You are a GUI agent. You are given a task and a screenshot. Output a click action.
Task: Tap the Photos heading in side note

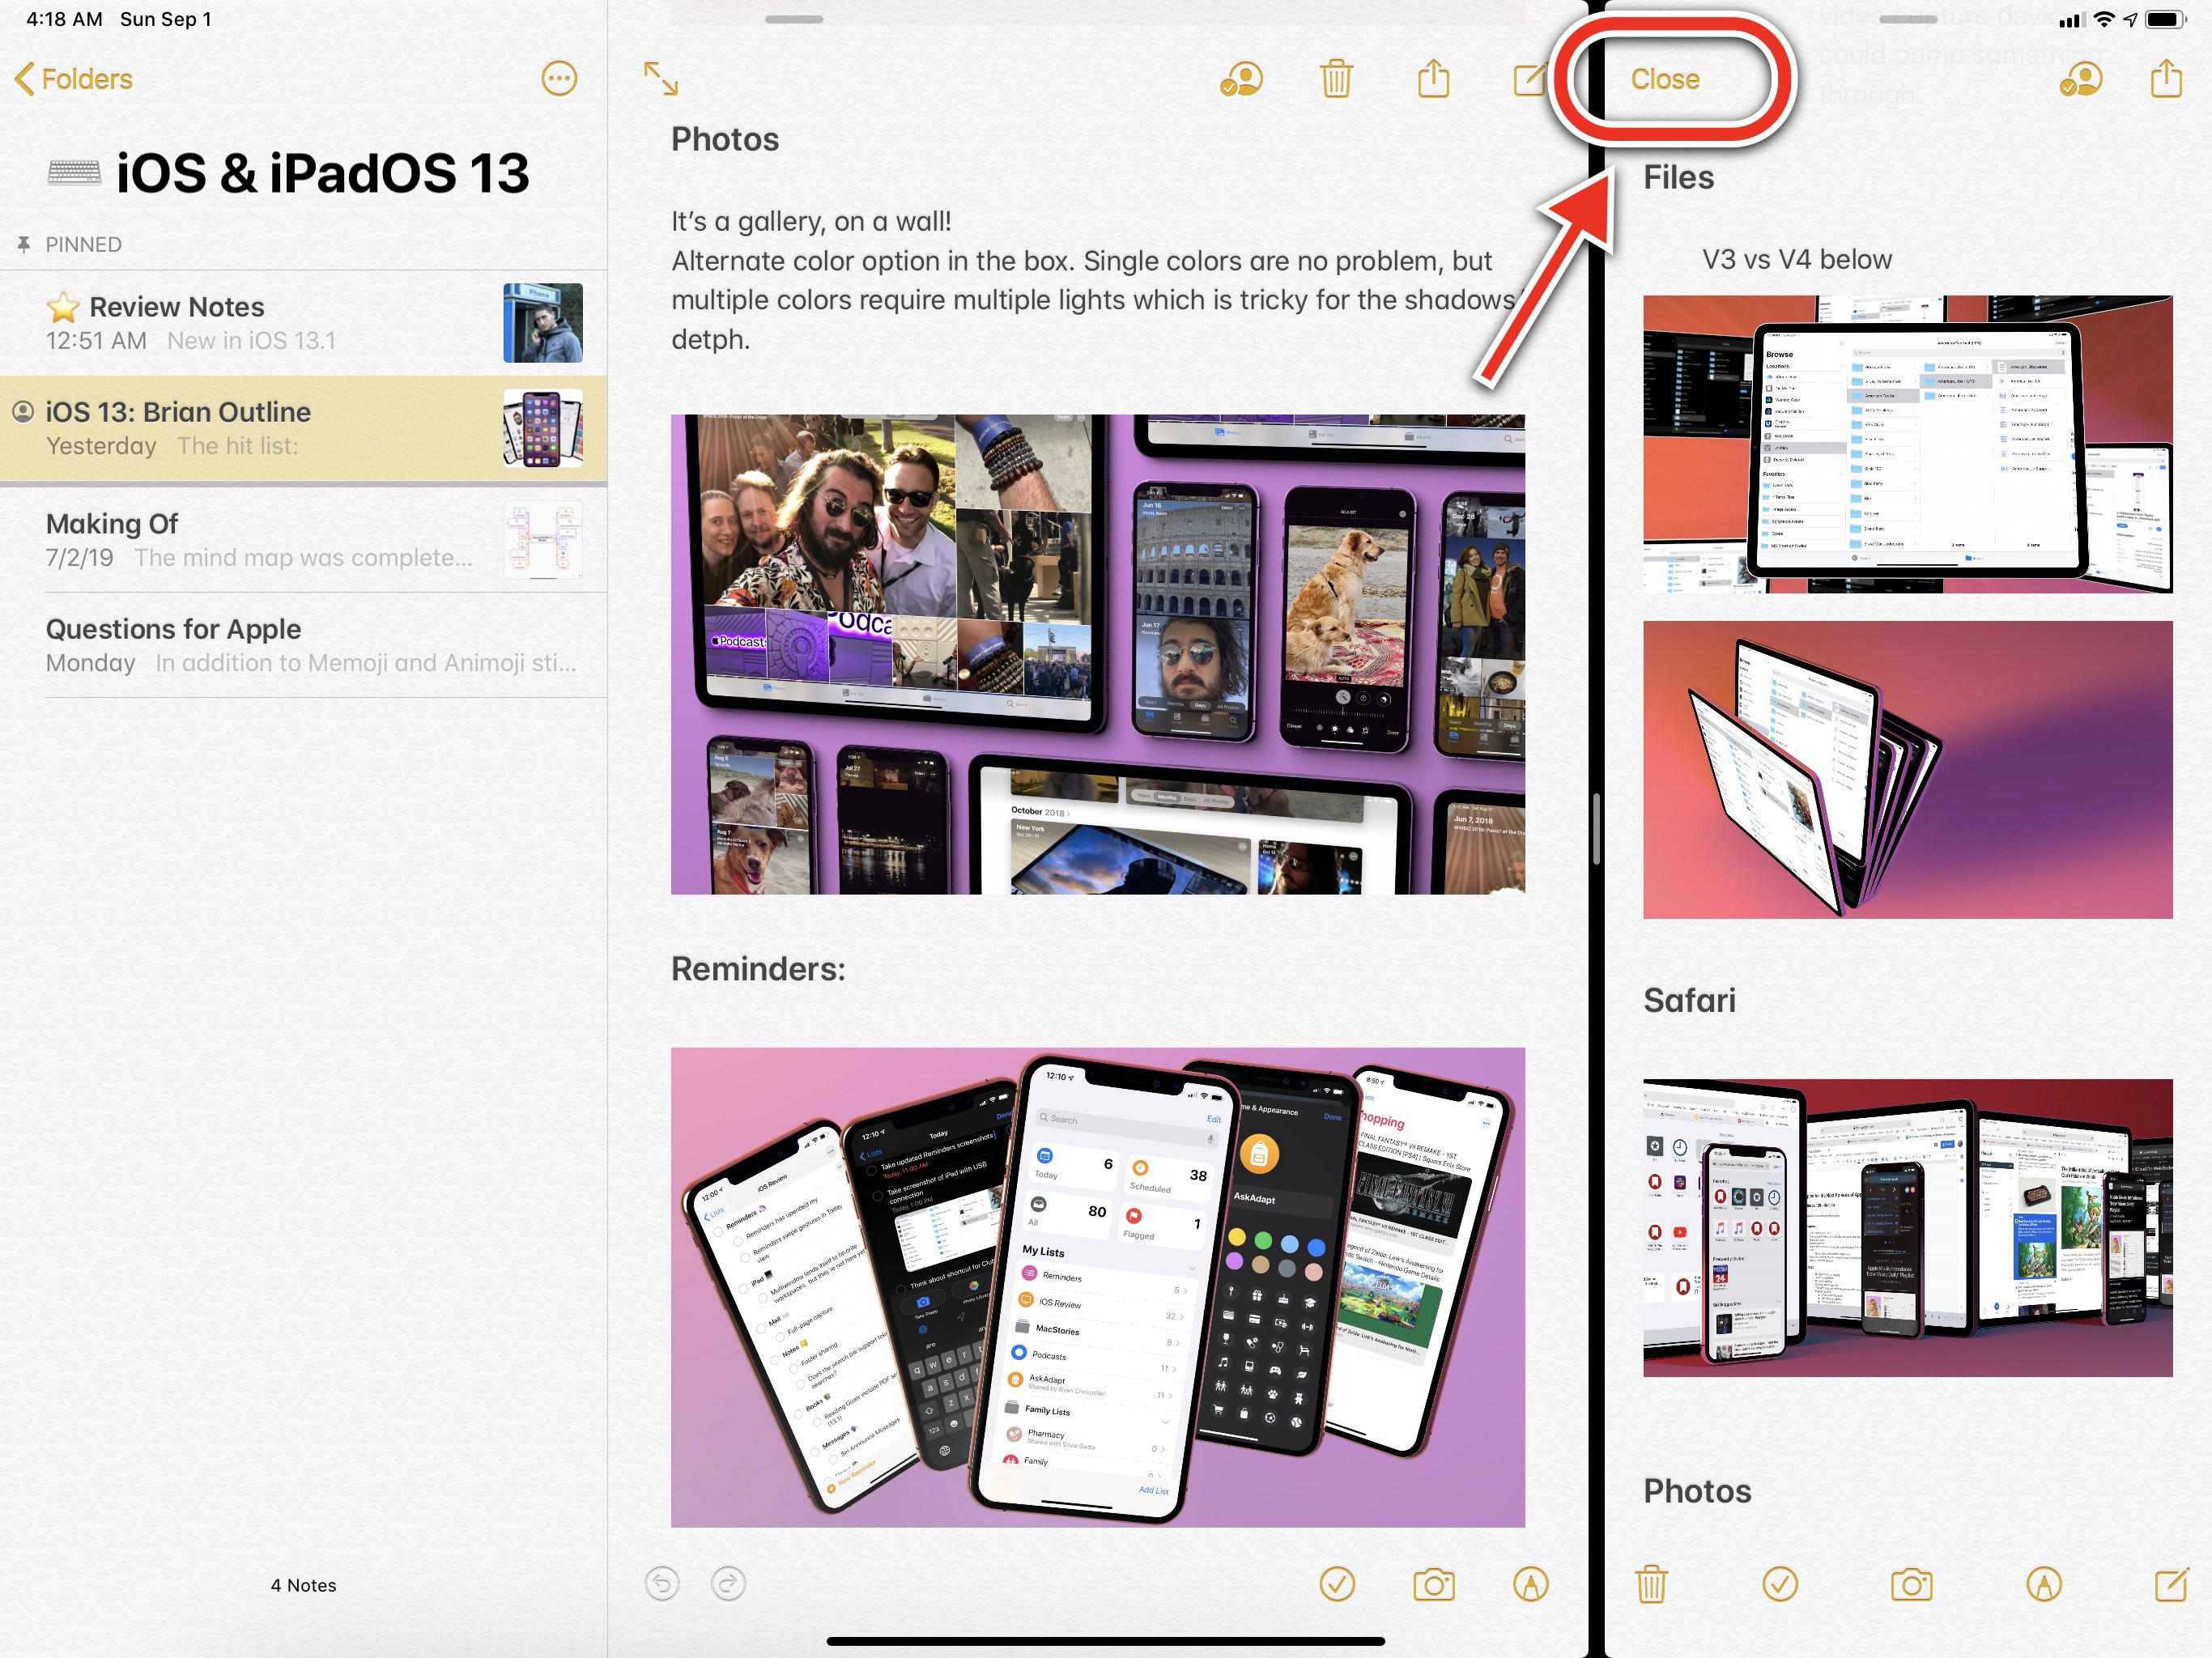click(1697, 1491)
